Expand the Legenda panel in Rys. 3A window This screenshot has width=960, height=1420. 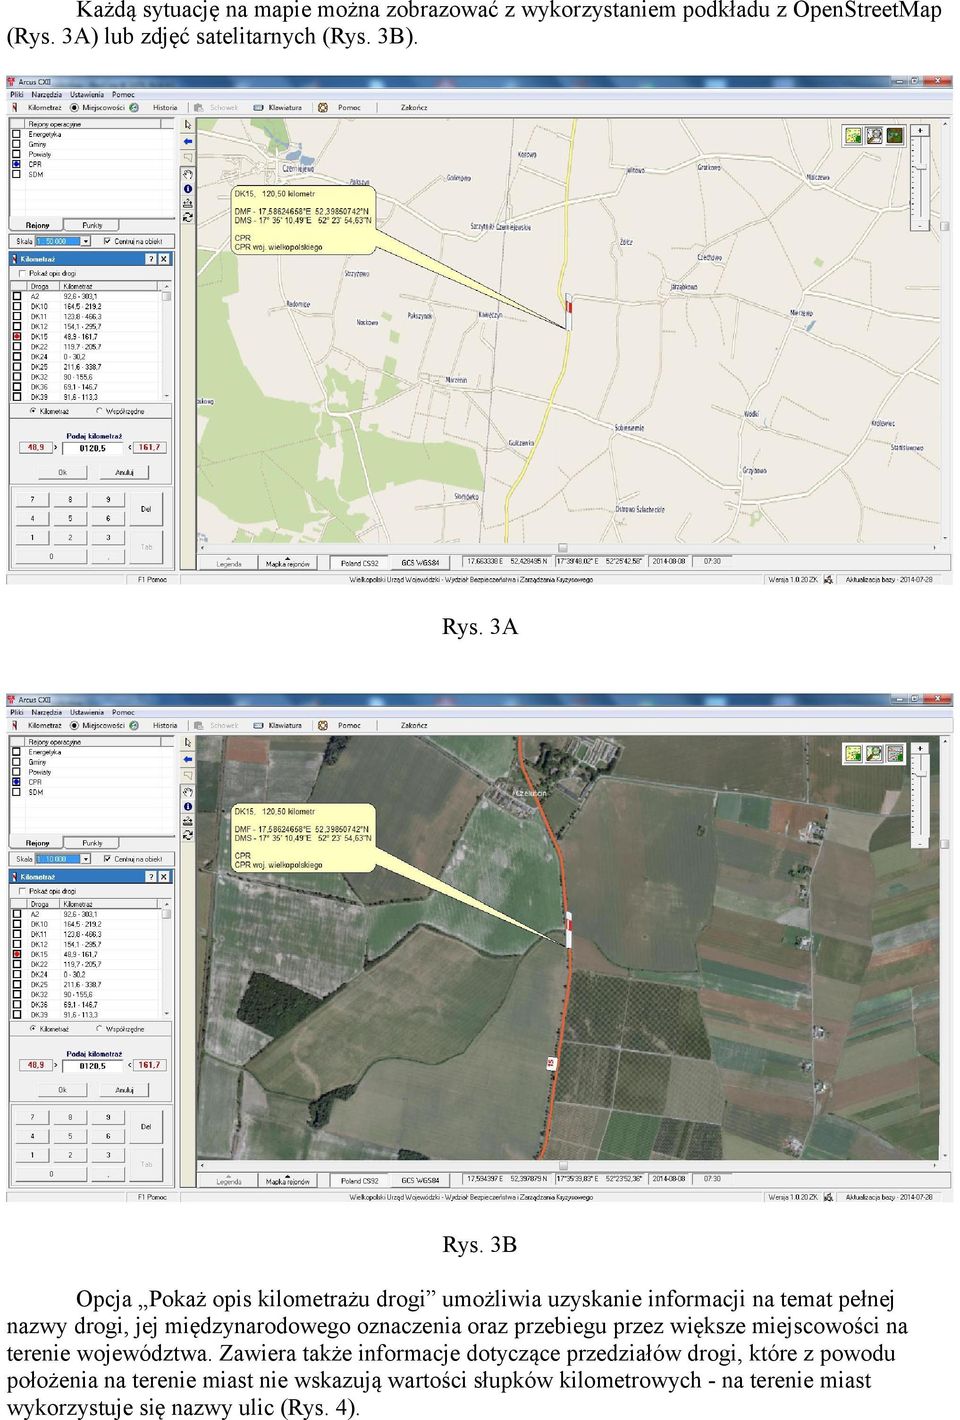click(228, 563)
